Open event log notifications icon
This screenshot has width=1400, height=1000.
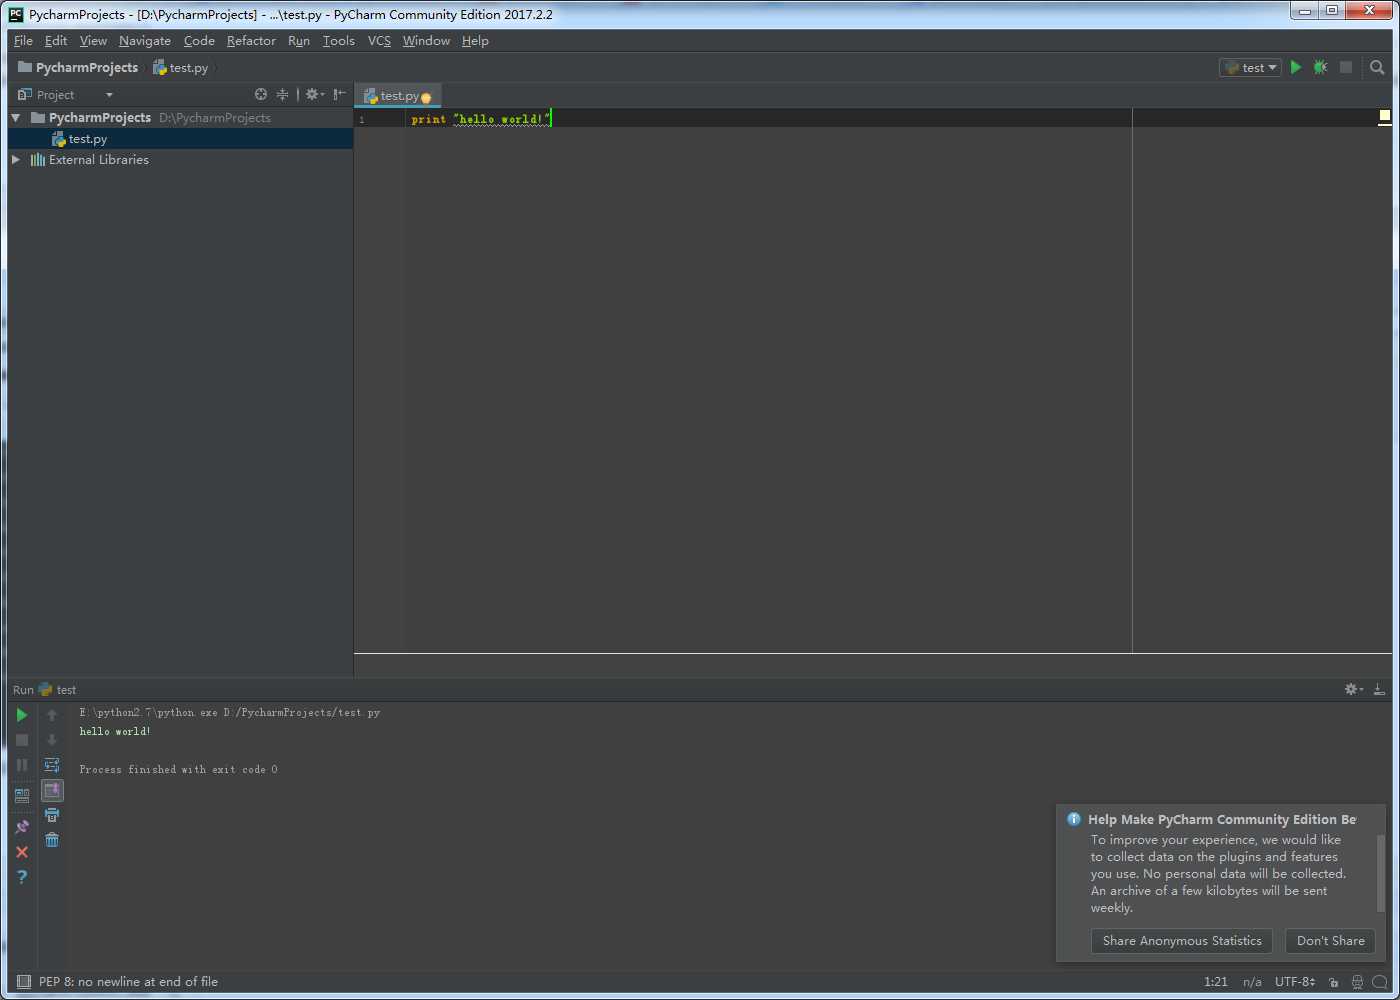(x=1380, y=982)
